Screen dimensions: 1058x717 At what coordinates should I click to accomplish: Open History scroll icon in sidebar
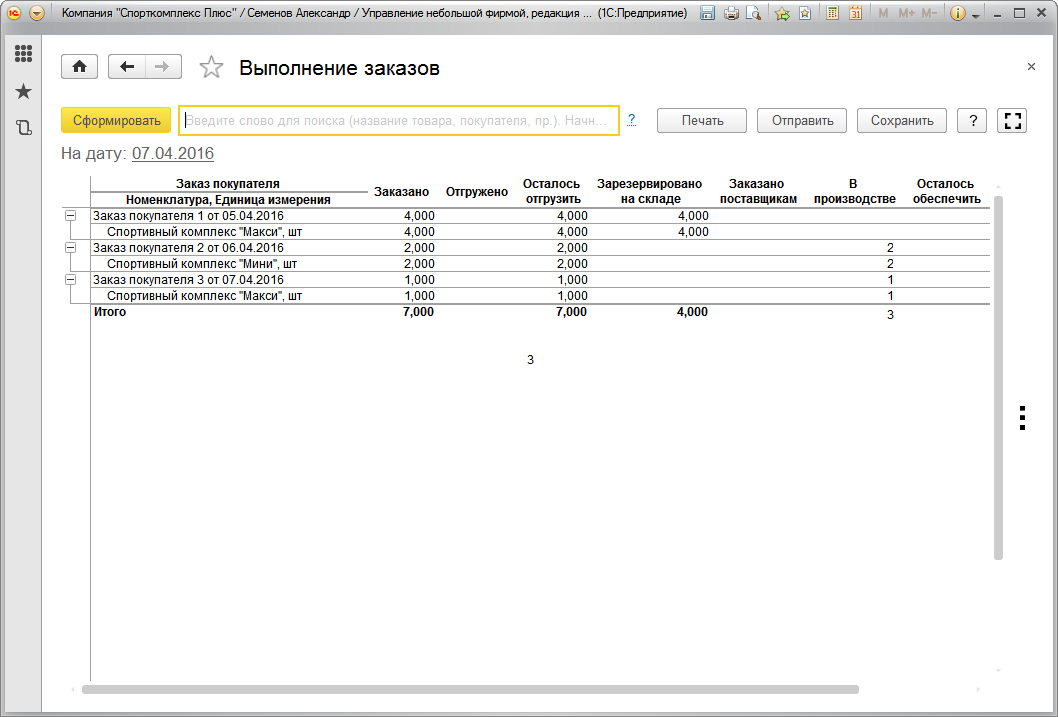[x=23, y=128]
